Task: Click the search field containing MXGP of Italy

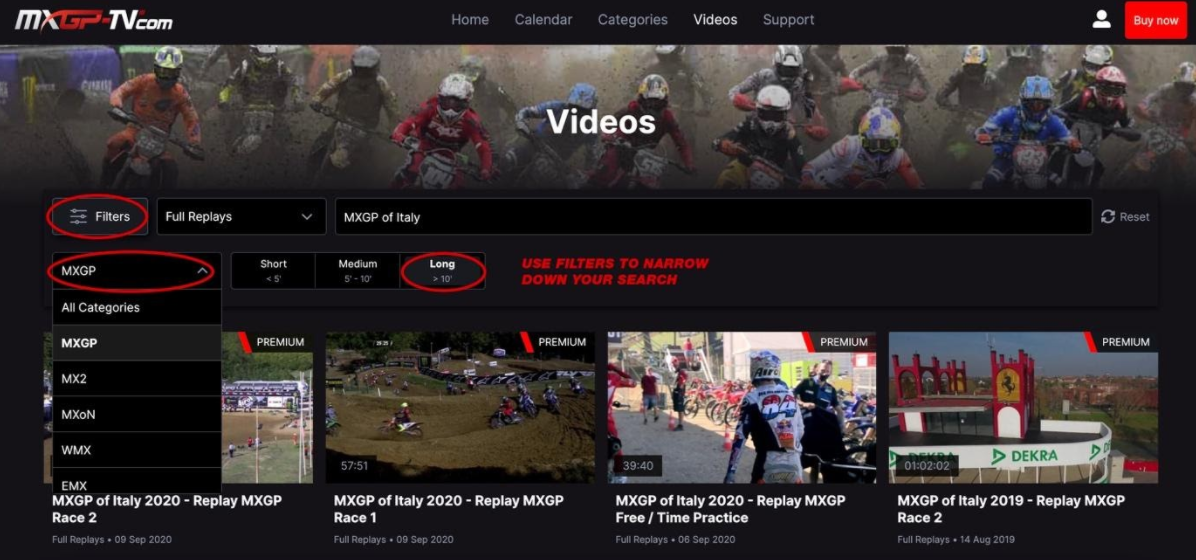Action: [712, 217]
